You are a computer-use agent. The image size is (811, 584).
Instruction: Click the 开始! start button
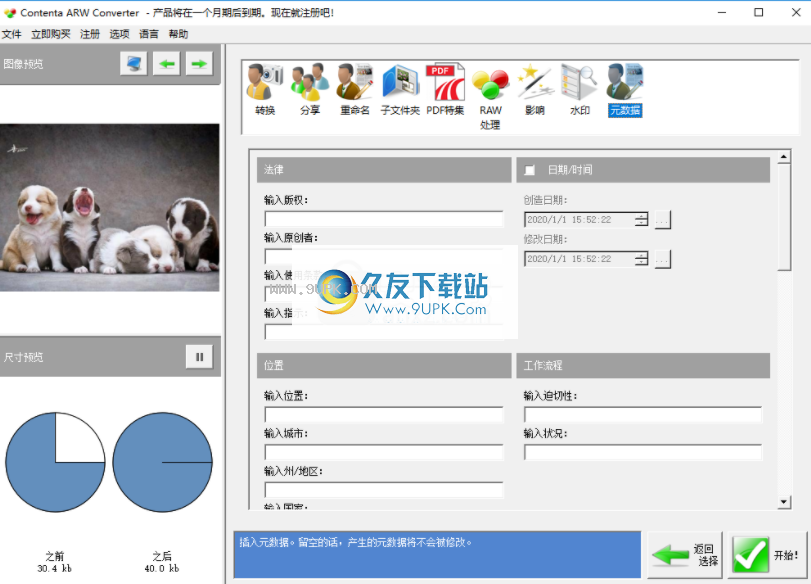[x=768, y=555]
